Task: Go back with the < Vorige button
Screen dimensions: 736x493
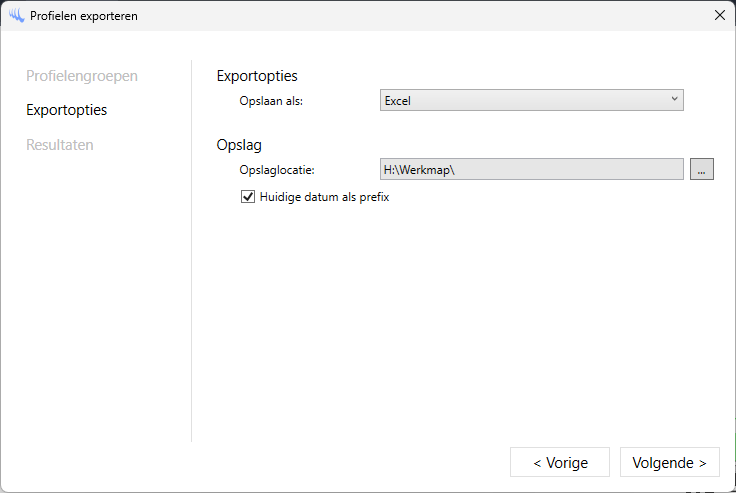Action: tap(560, 462)
